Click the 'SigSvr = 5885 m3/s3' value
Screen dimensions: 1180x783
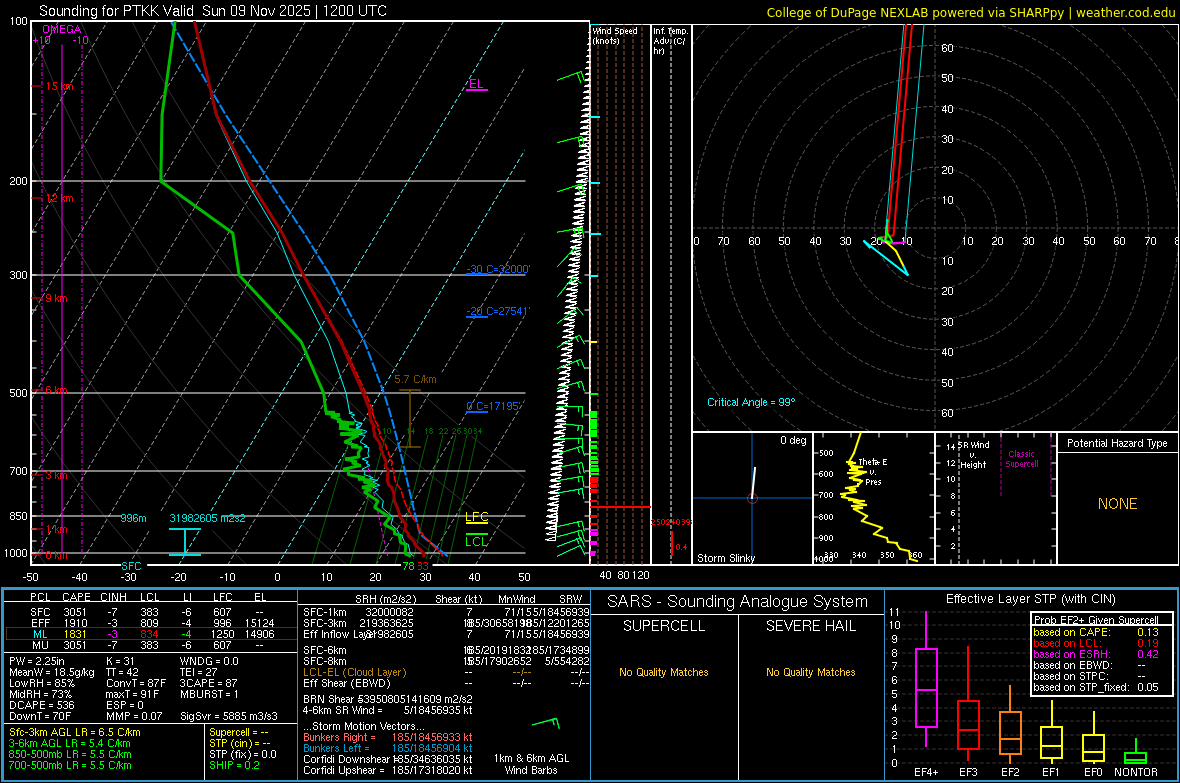[229, 716]
